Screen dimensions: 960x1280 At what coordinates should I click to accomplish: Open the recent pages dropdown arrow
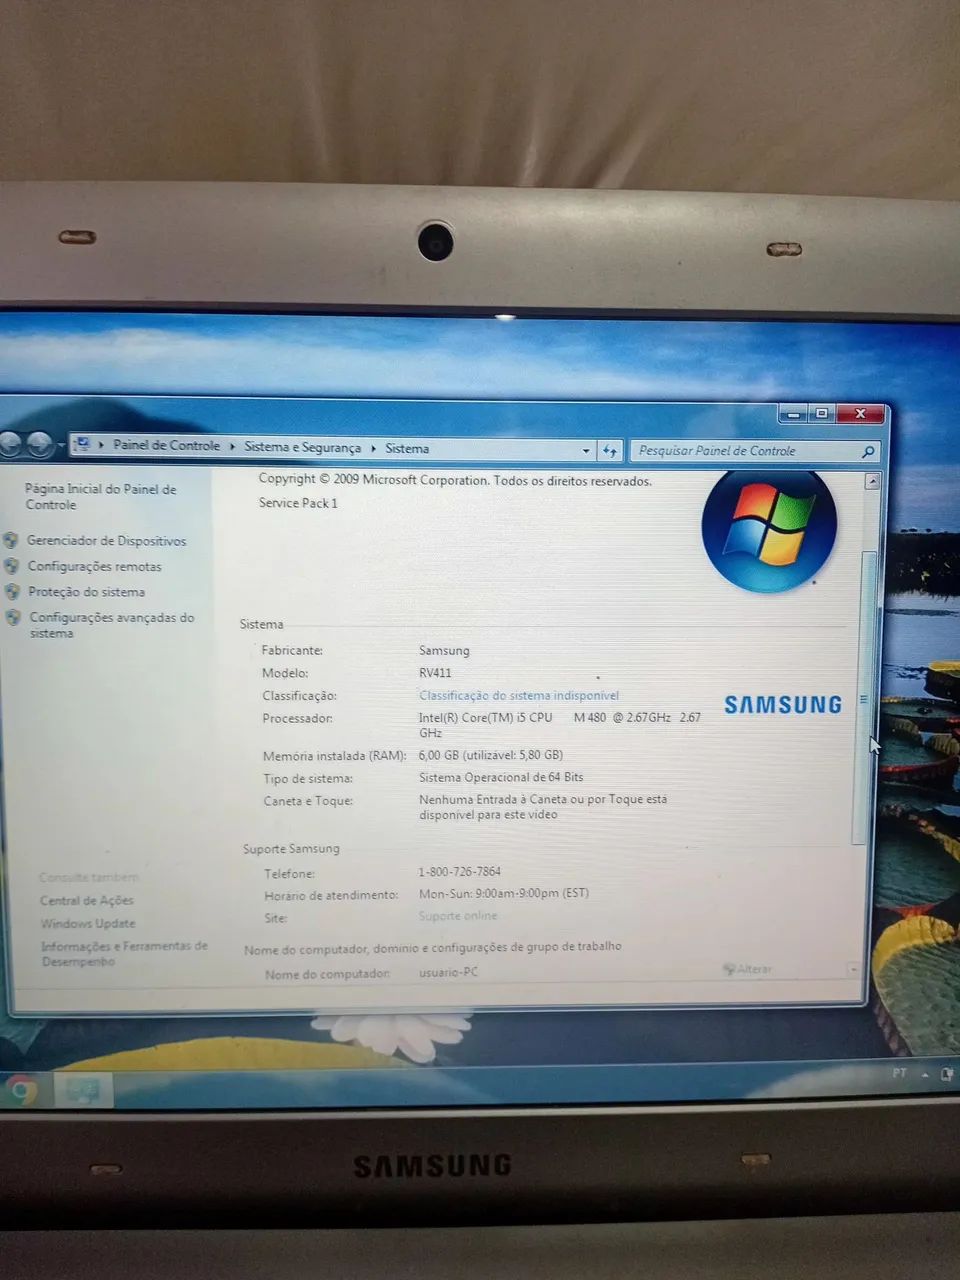point(61,444)
